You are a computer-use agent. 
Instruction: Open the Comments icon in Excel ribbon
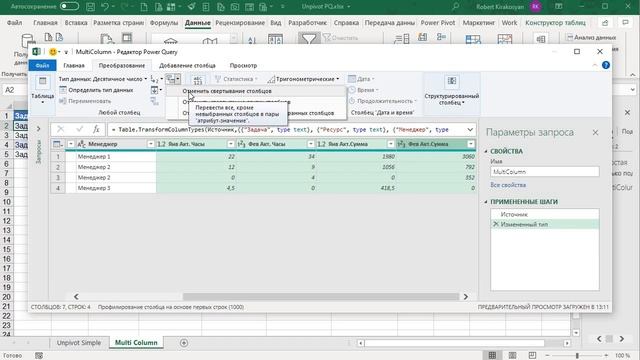625,23
